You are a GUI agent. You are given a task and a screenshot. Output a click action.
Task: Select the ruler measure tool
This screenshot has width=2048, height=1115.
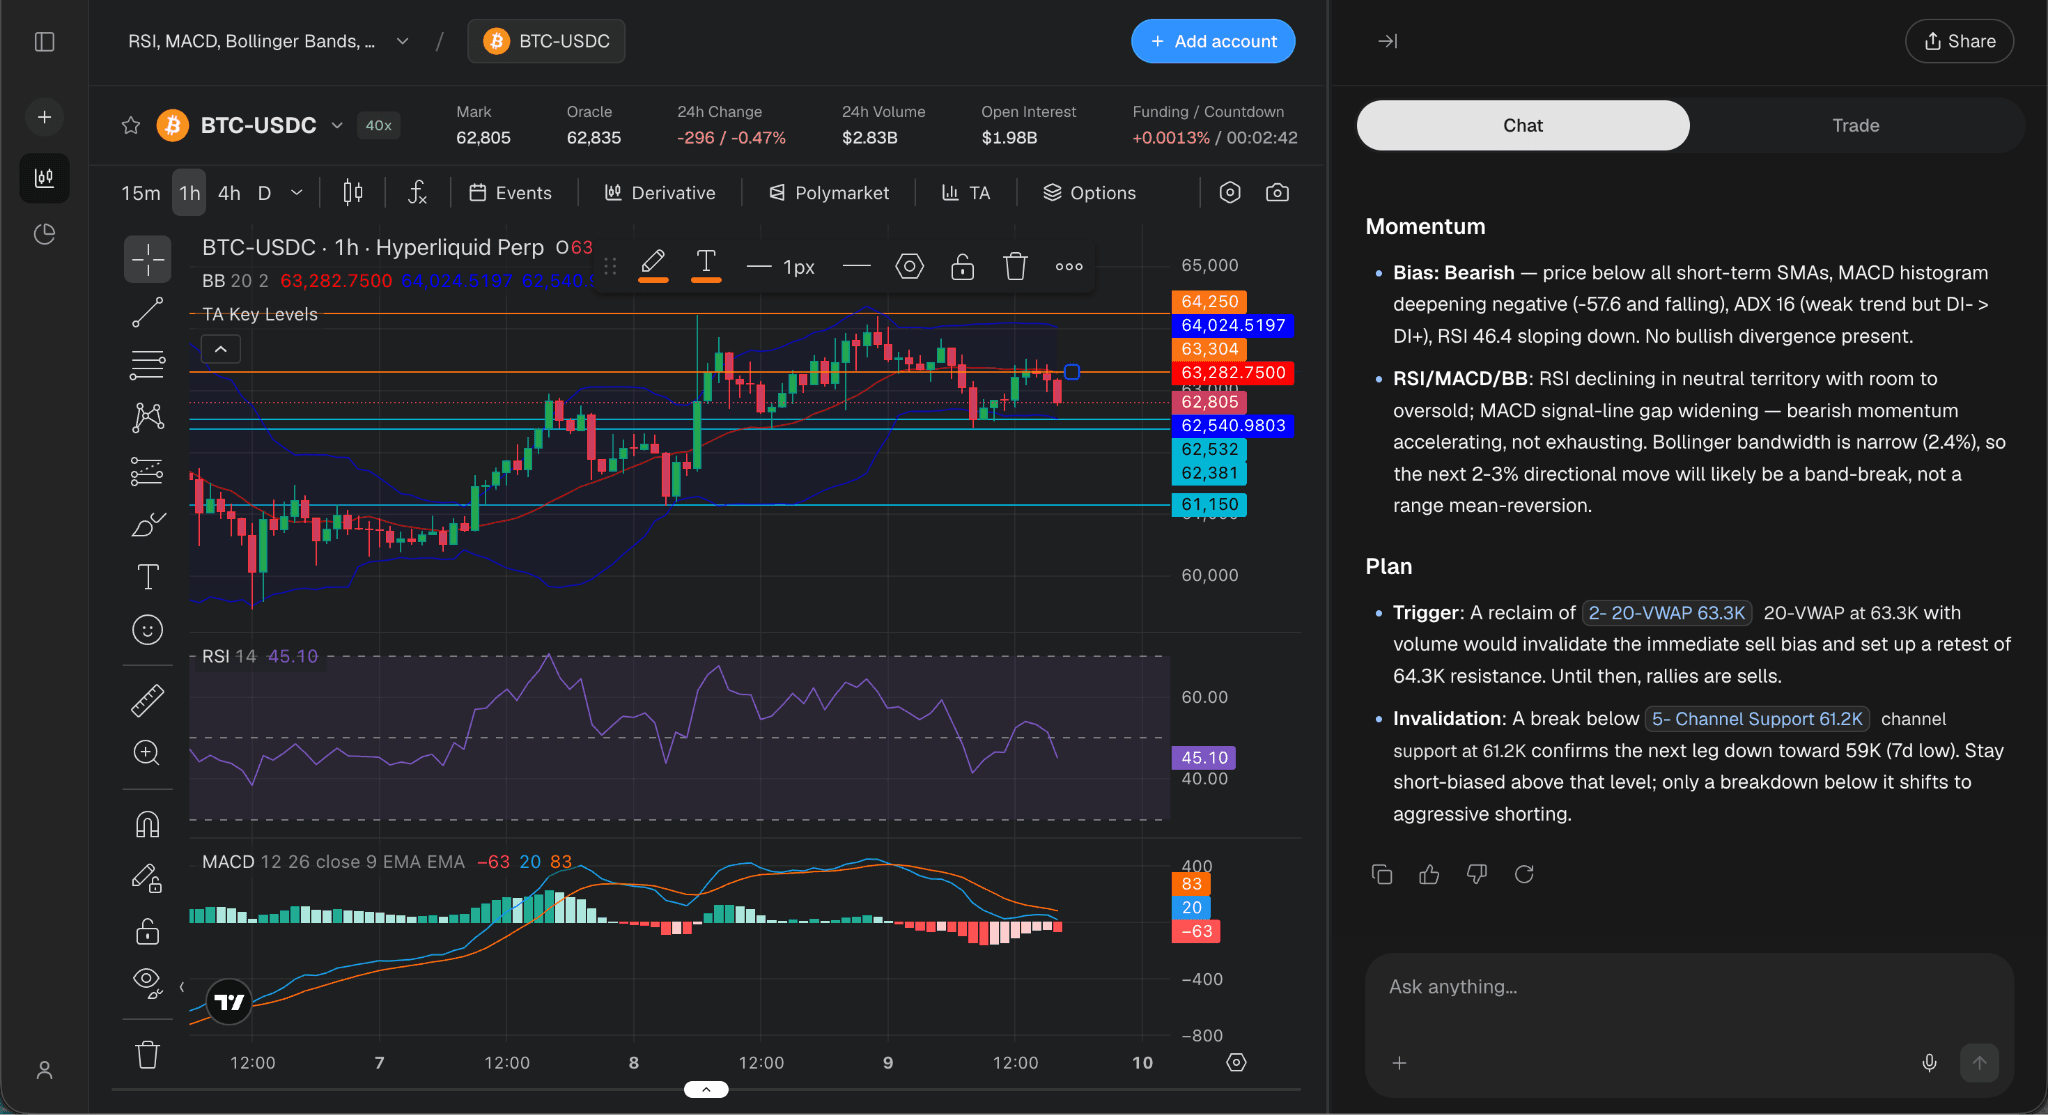148,700
